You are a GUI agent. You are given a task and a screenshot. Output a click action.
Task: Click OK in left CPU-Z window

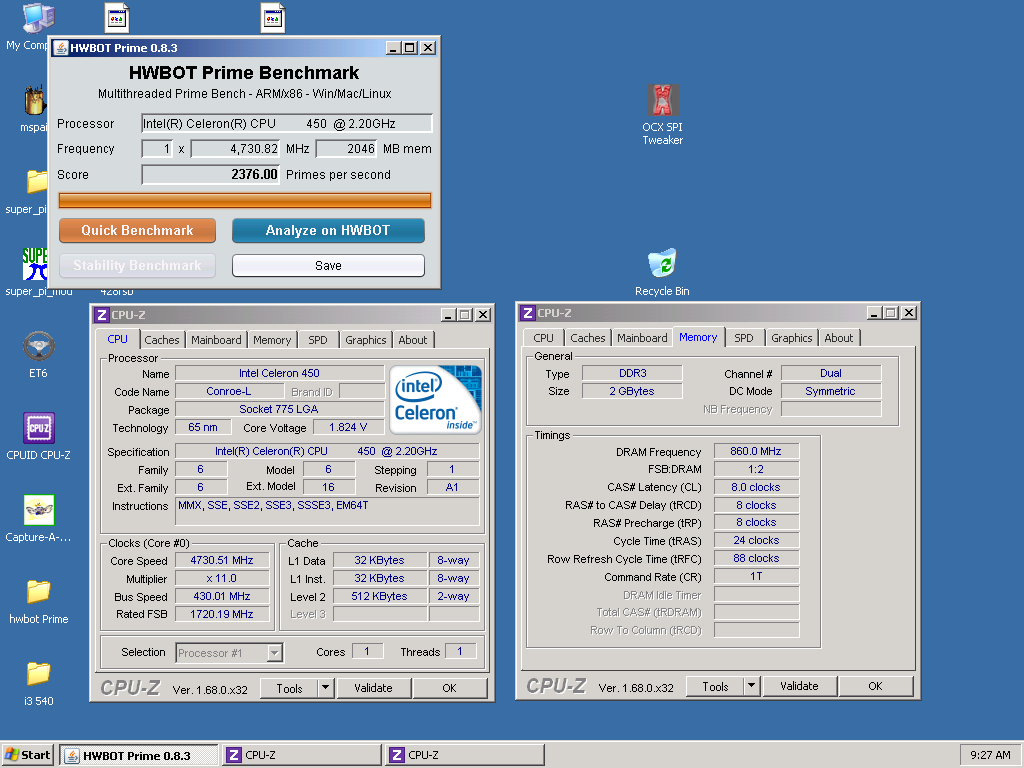(449, 688)
